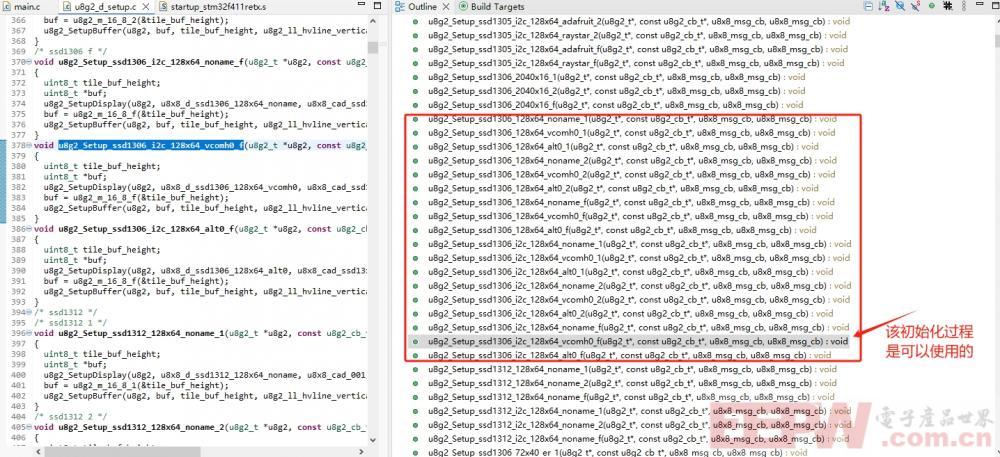
Task: Select u8g2_Setup_ssd1306_i2c_128x64_vcomh0_1 in Outline
Action: [x=639, y=258]
